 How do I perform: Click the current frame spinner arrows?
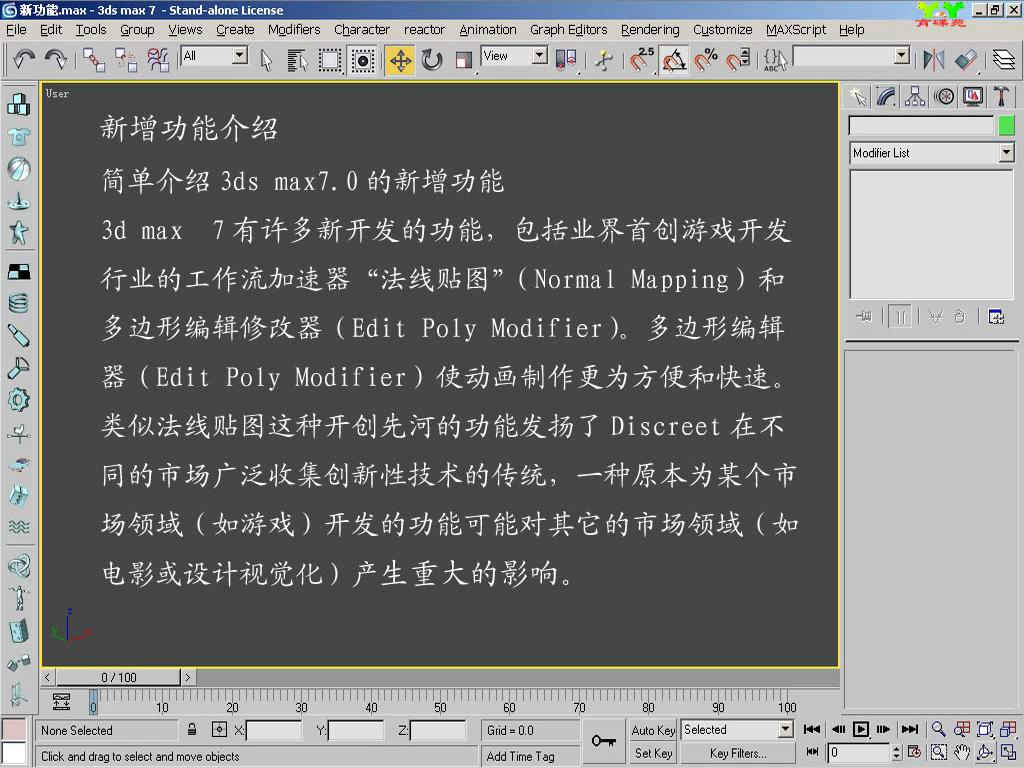click(896, 752)
